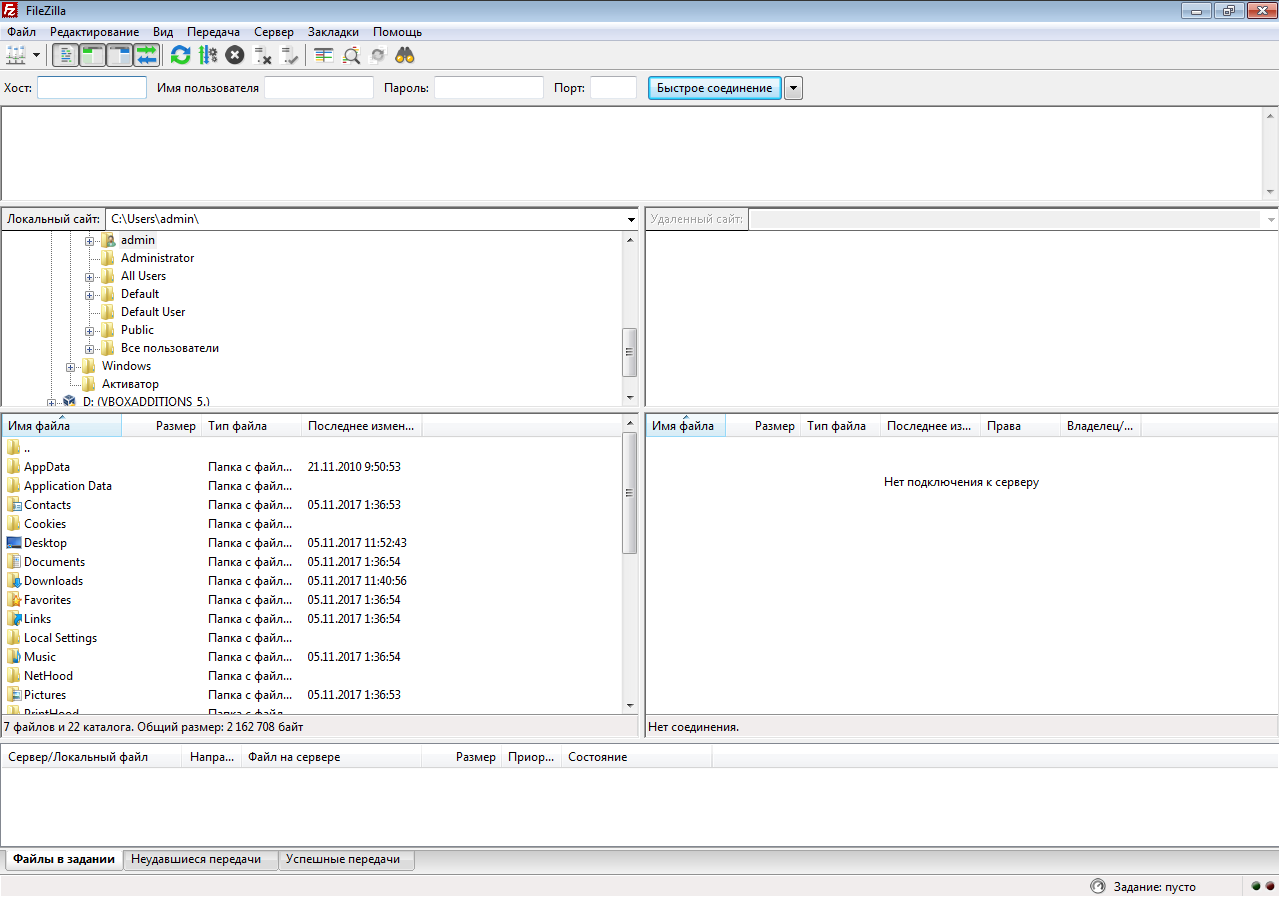This screenshot has height=897, width=1279.
Task: Click the process queue icon
Action: (208, 55)
